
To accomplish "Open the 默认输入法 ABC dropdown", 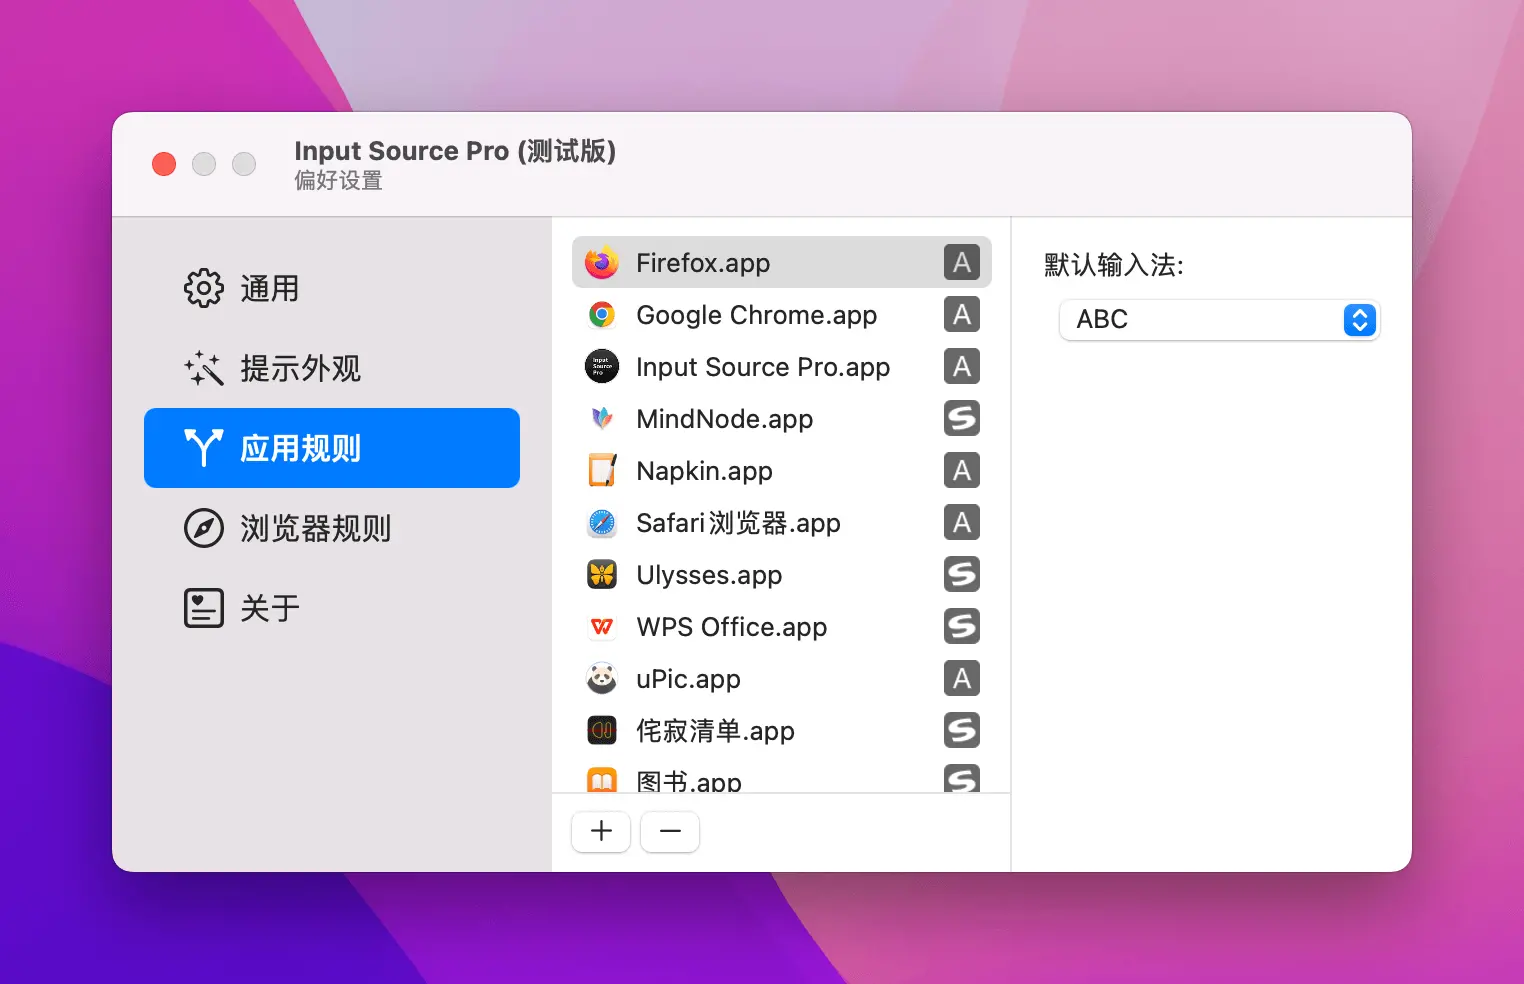I will pos(1218,320).
